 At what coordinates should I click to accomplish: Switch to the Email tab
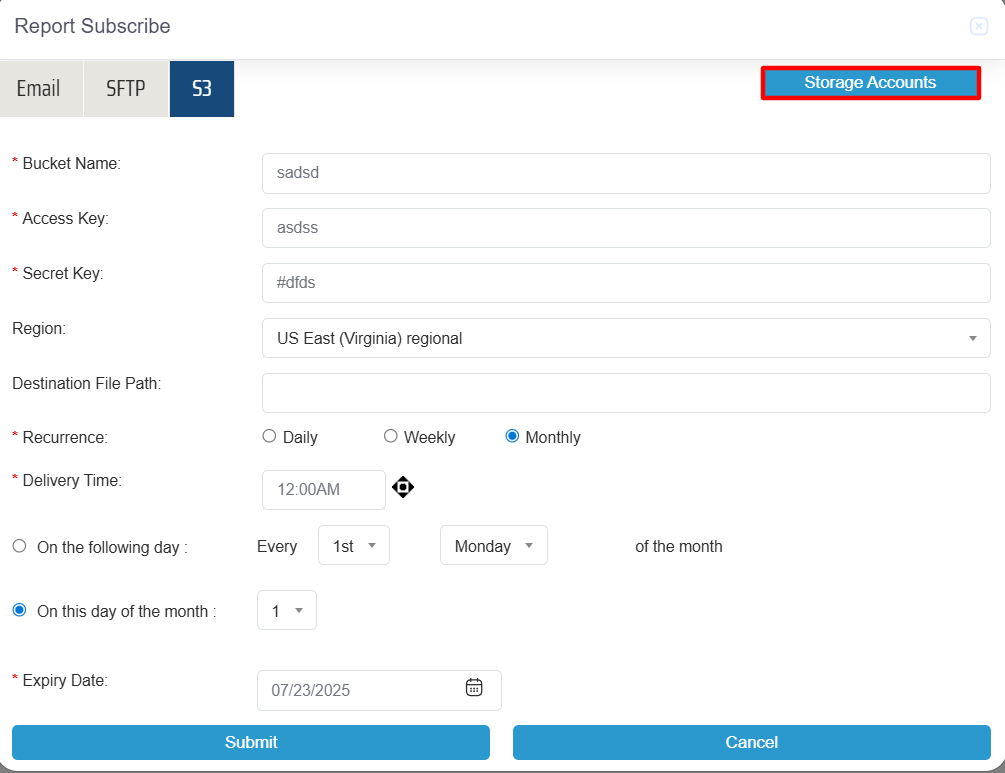(x=39, y=89)
